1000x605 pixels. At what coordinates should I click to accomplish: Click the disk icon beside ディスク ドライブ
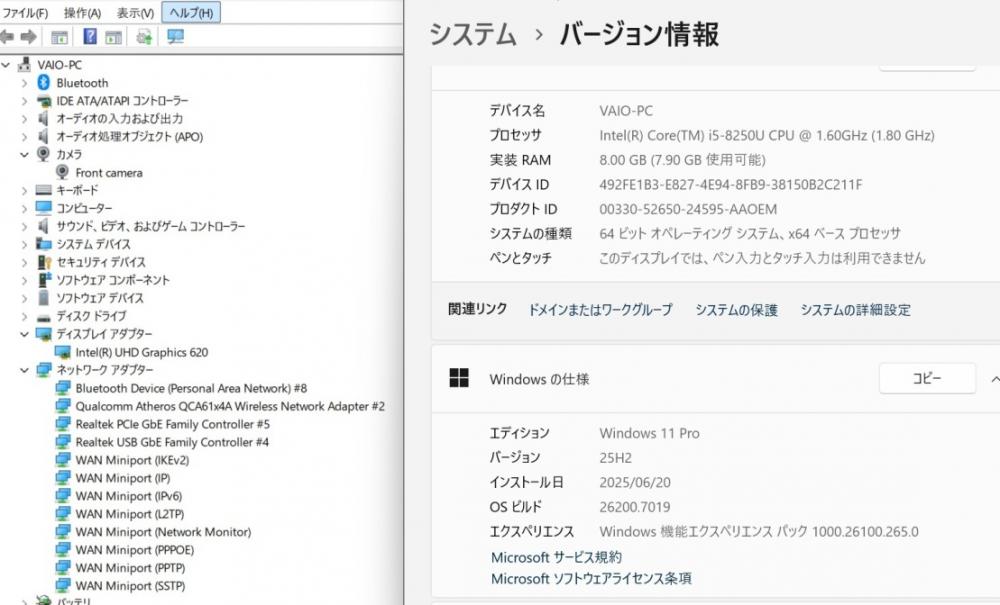(43, 317)
